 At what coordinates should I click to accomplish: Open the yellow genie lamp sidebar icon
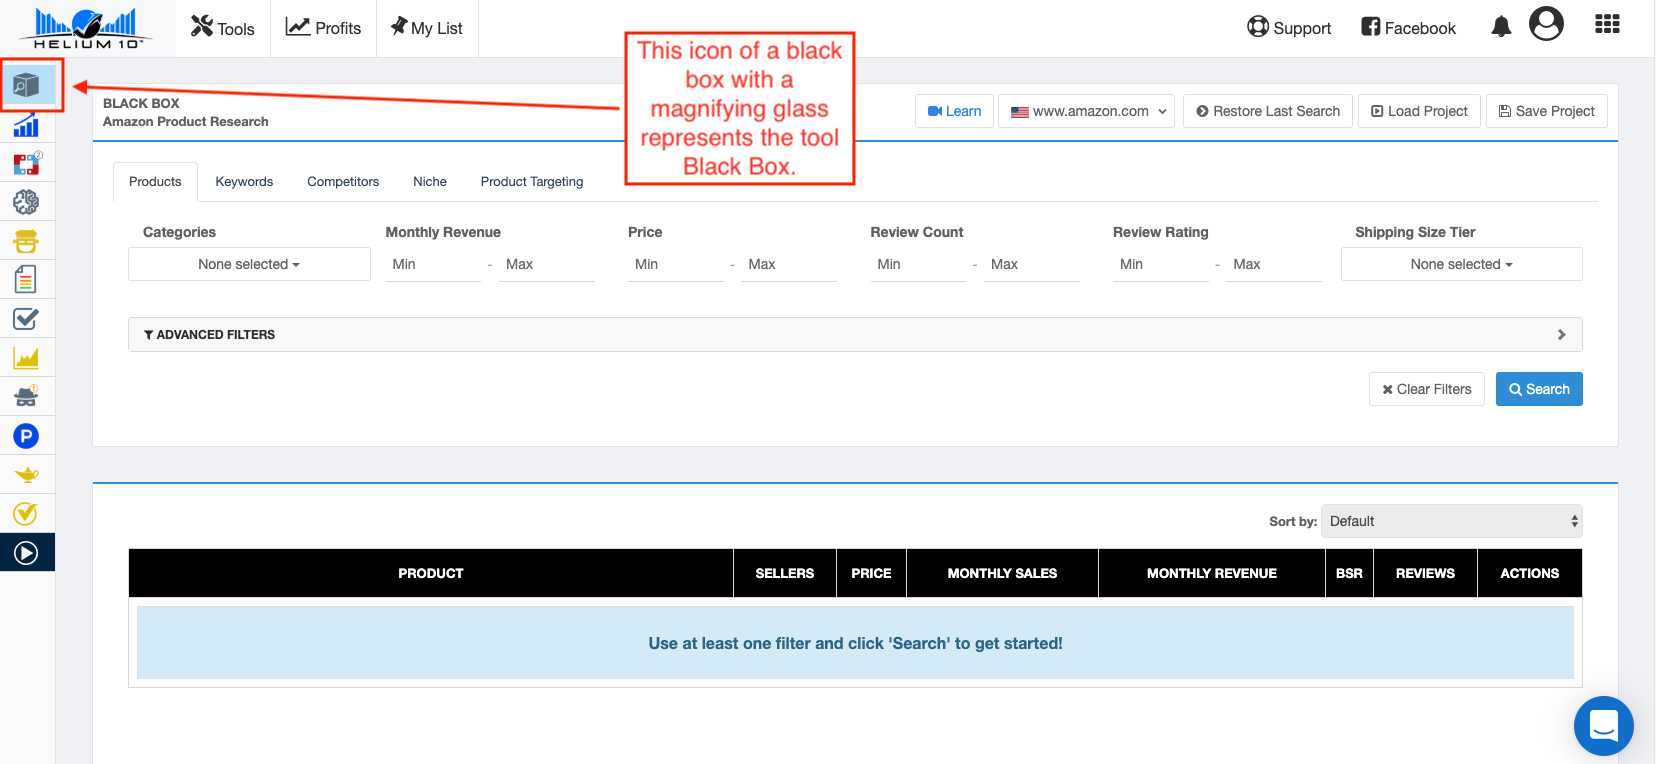point(26,475)
